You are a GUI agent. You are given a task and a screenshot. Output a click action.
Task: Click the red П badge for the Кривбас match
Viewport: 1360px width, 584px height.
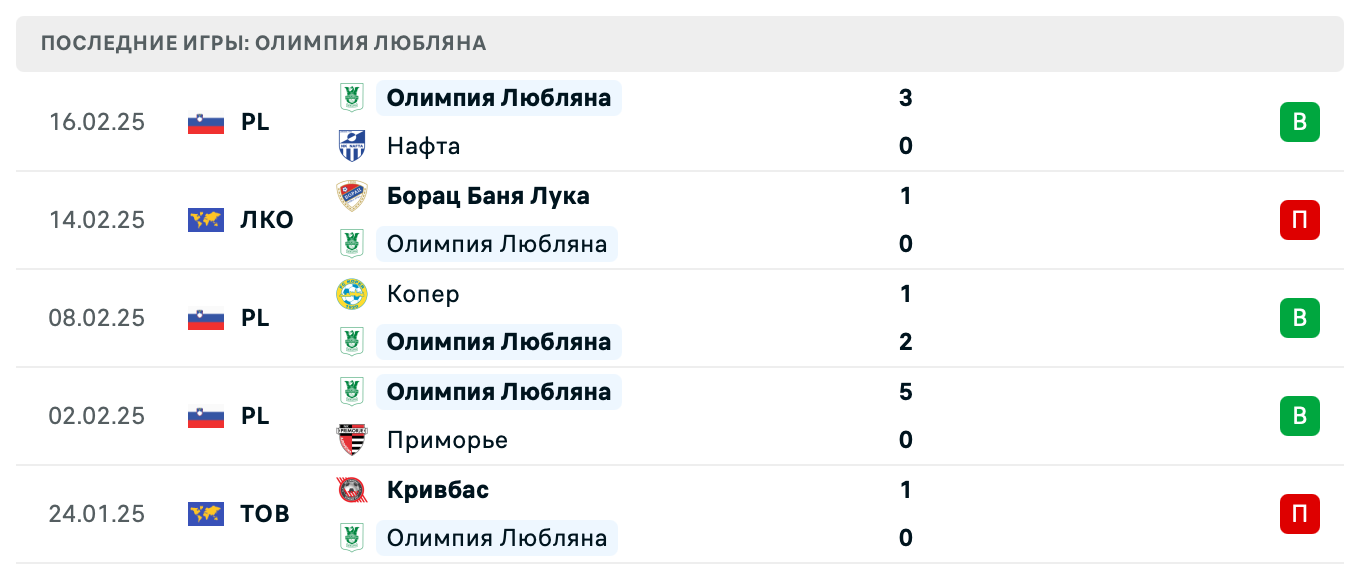click(x=1299, y=514)
